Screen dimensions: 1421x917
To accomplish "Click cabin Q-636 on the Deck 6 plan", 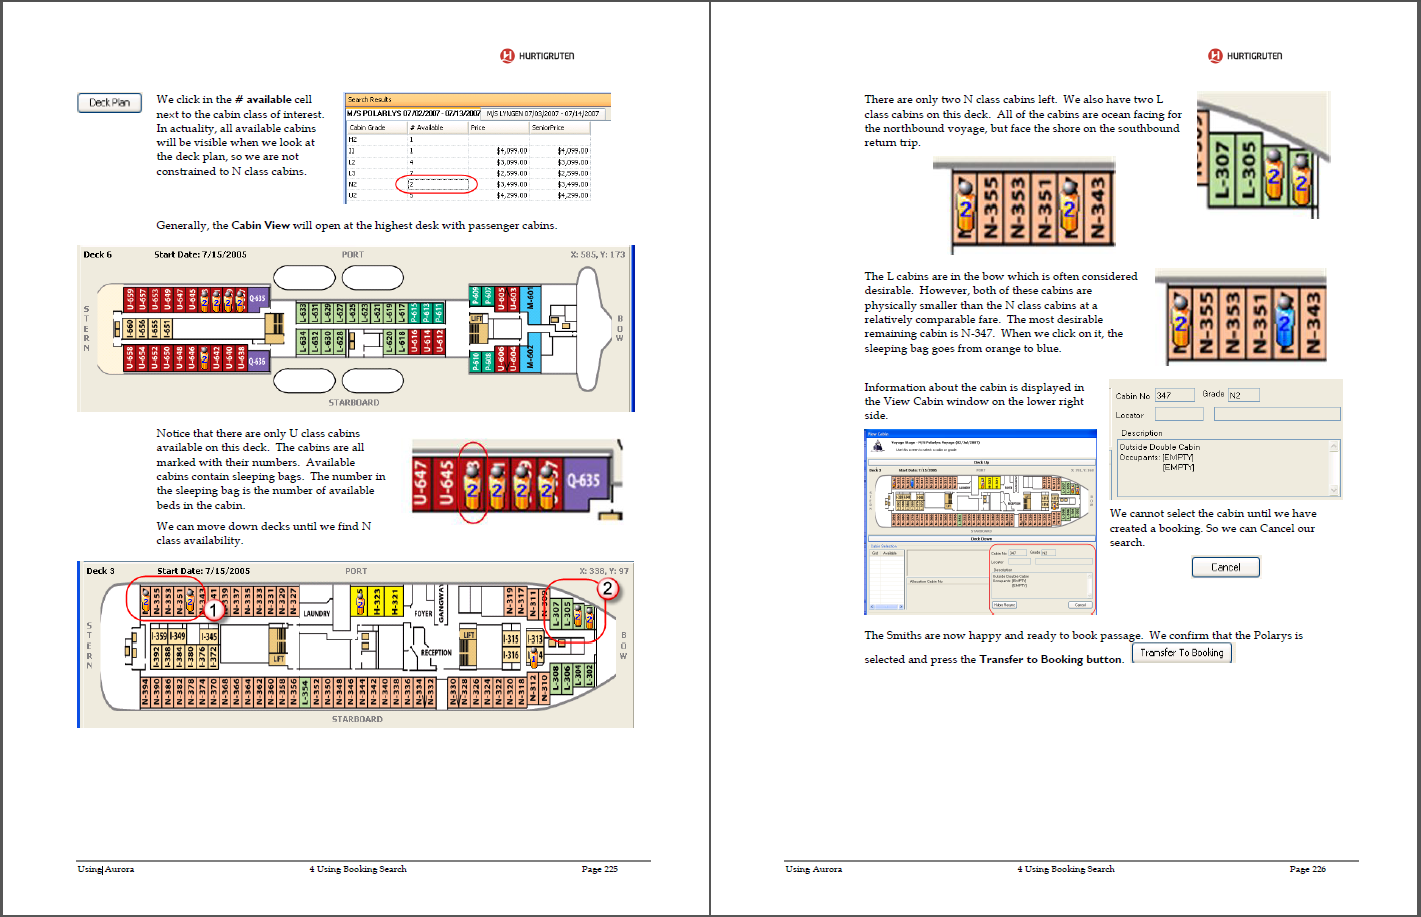I will 259,361.
